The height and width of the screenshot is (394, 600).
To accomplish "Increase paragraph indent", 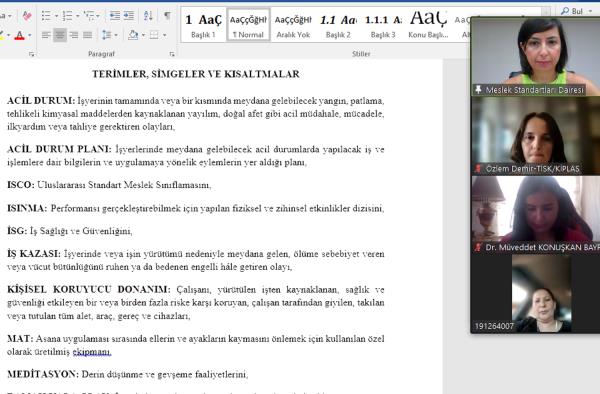I will (x=129, y=16).
